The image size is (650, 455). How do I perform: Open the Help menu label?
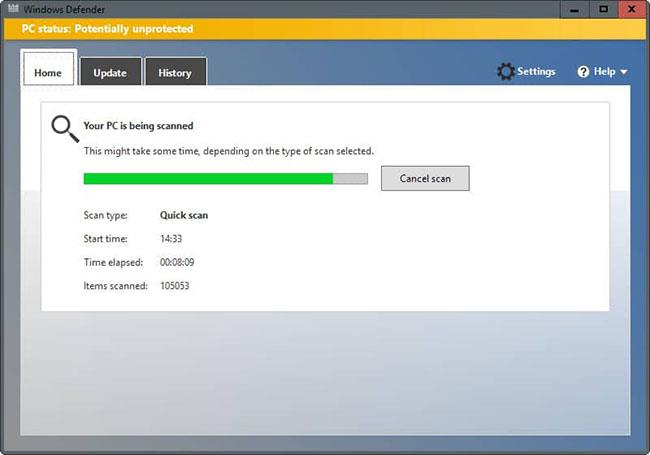[604, 72]
